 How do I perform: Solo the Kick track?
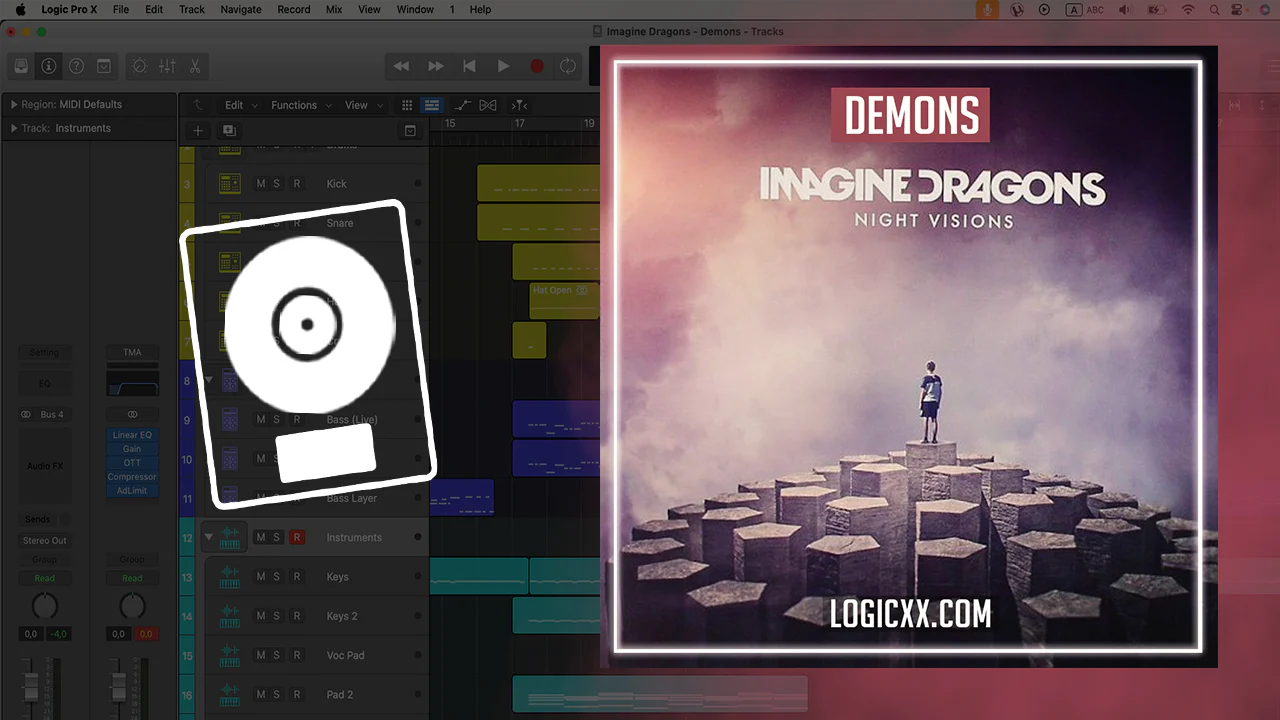[x=277, y=184]
